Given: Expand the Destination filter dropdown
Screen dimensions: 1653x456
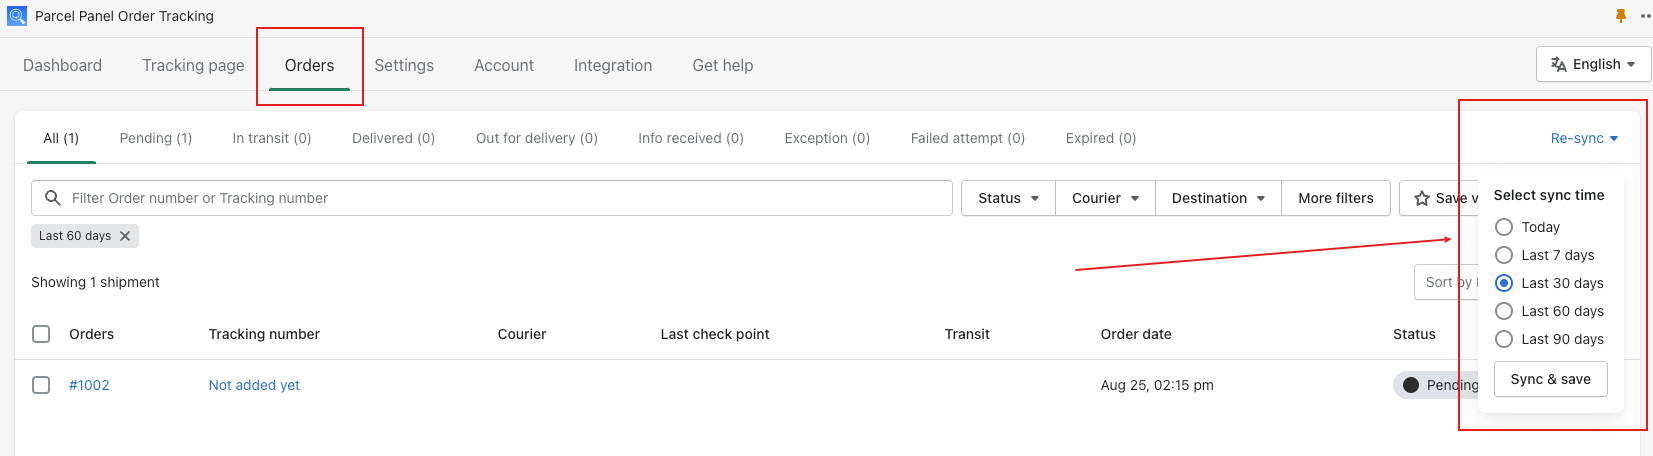Looking at the screenshot, I should (x=1218, y=198).
